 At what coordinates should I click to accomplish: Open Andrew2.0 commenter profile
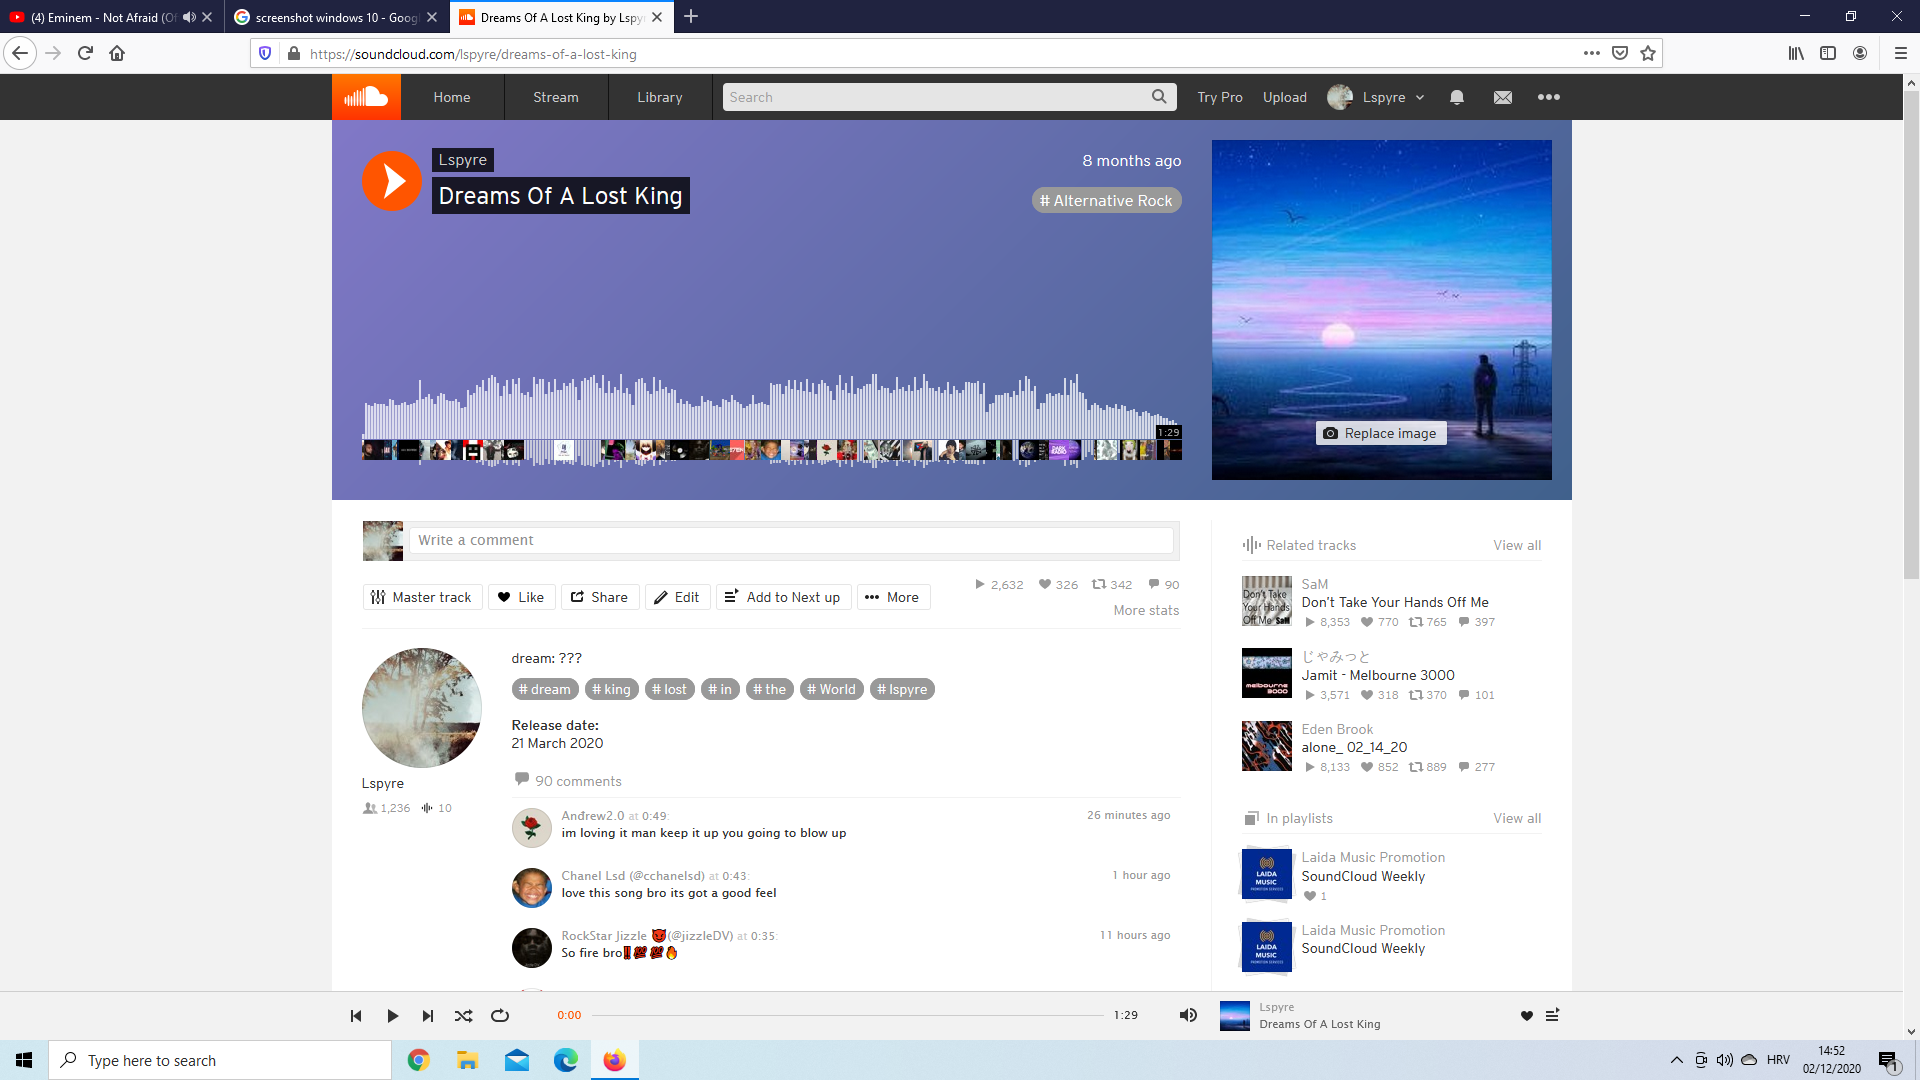coord(593,816)
